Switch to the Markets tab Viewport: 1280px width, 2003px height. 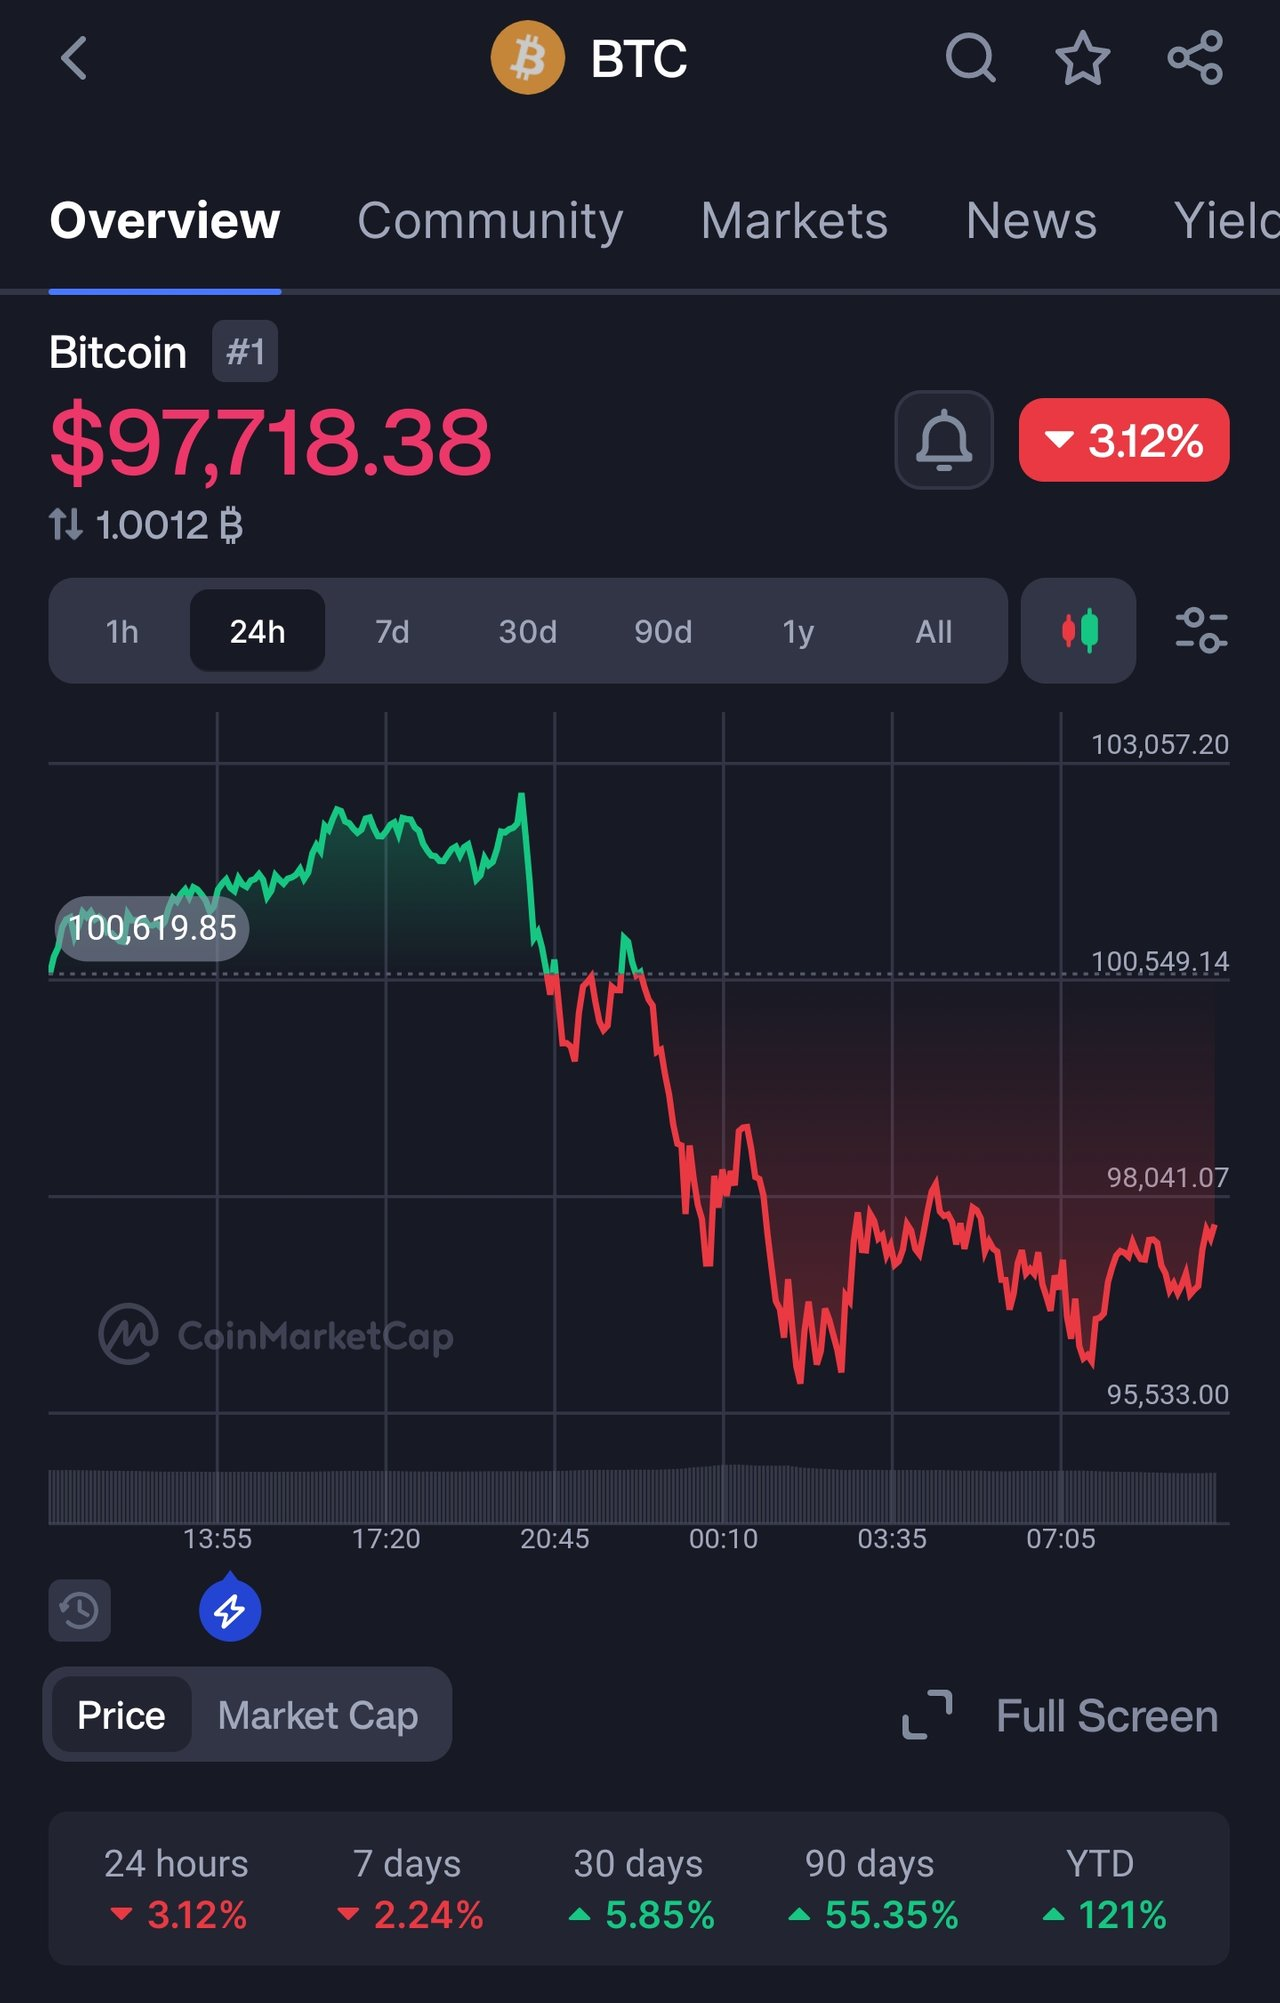point(794,220)
